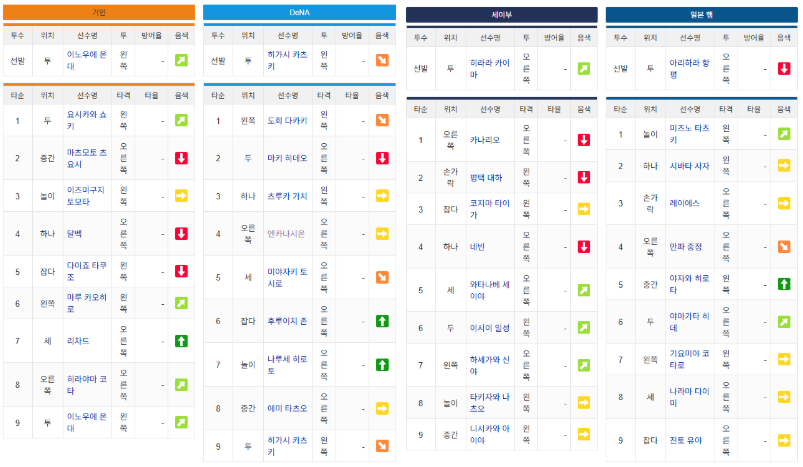The height and width of the screenshot is (467, 803).
Task: Click the yellow arrow for 진토 유야
Action: click(784, 440)
